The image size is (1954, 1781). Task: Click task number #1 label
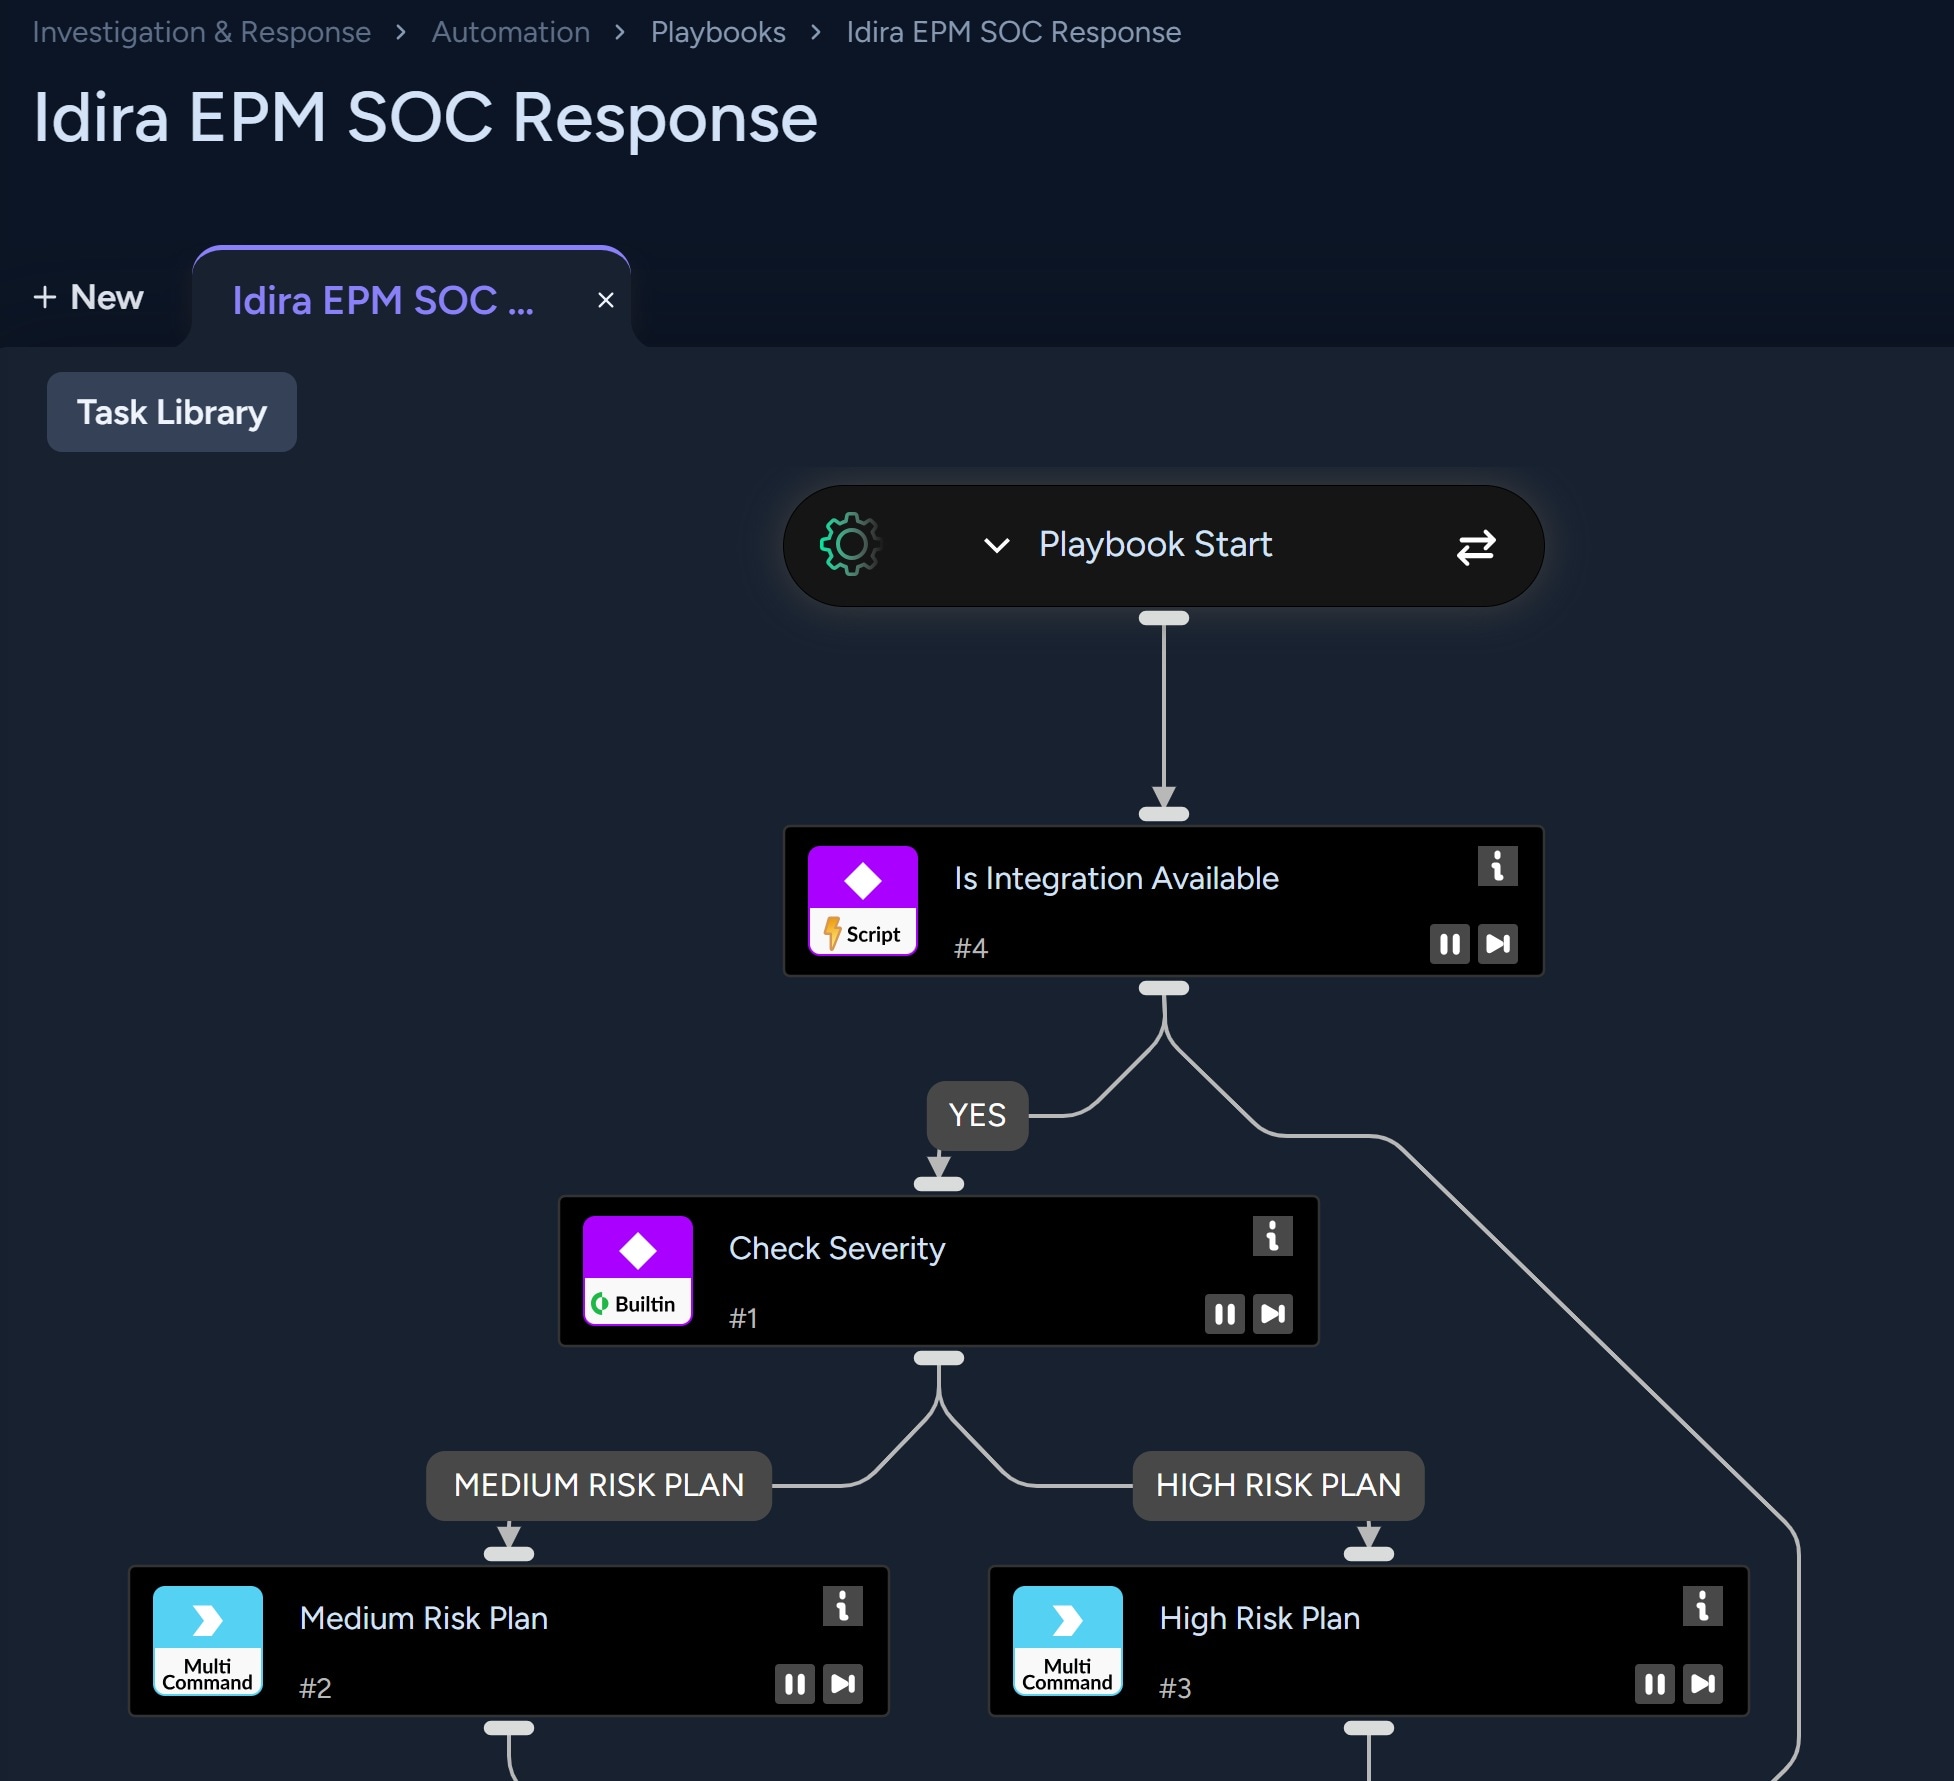(x=743, y=1318)
